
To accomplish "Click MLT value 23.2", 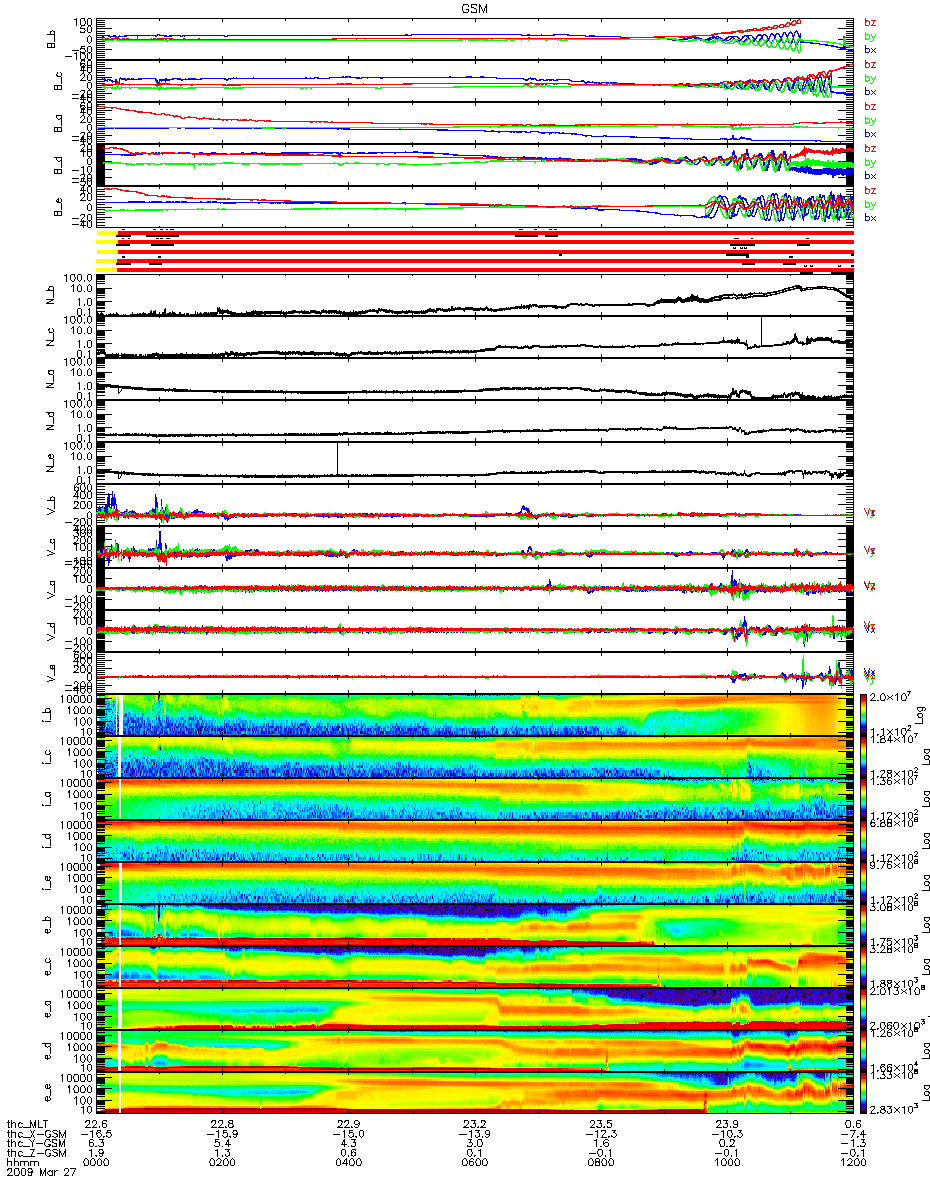I will 476,1124.
